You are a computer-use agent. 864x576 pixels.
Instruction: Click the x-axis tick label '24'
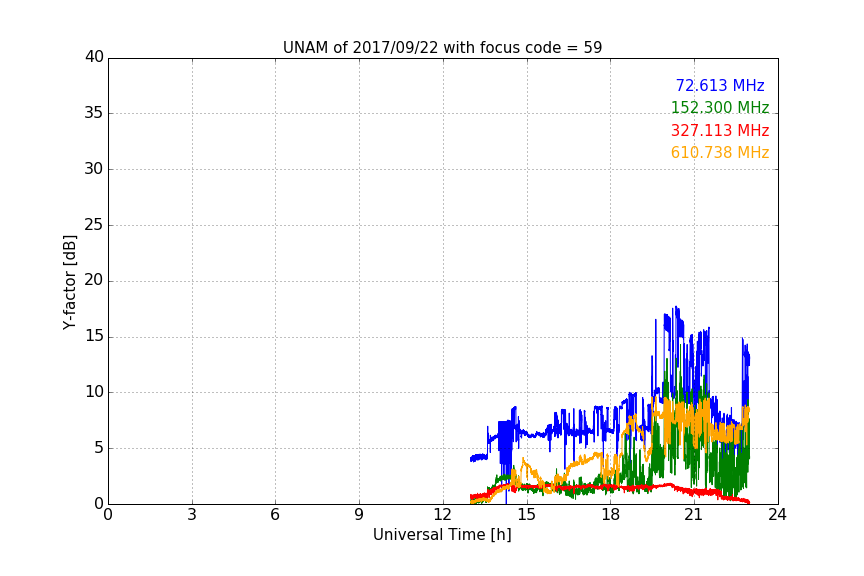[777, 515]
